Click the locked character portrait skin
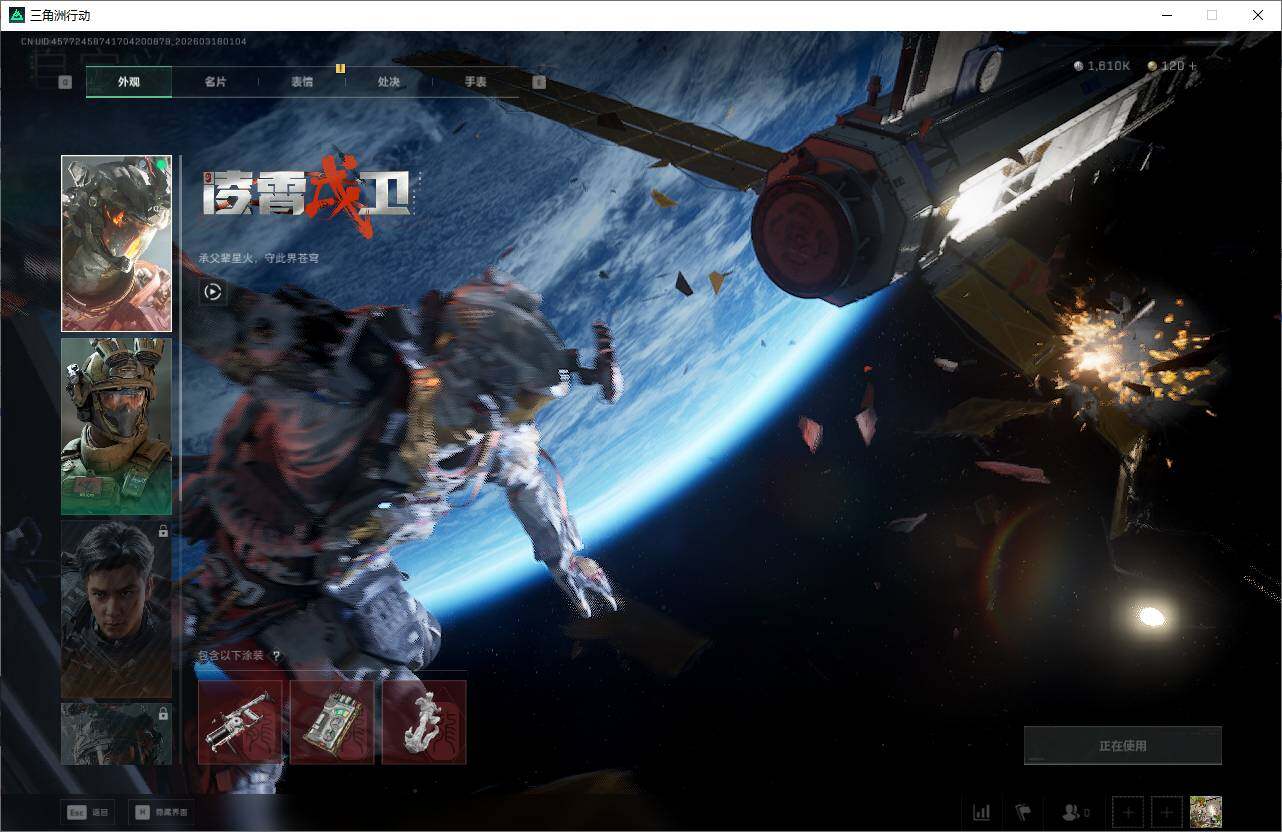The width and height of the screenshot is (1282, 832). pos(116,609)
